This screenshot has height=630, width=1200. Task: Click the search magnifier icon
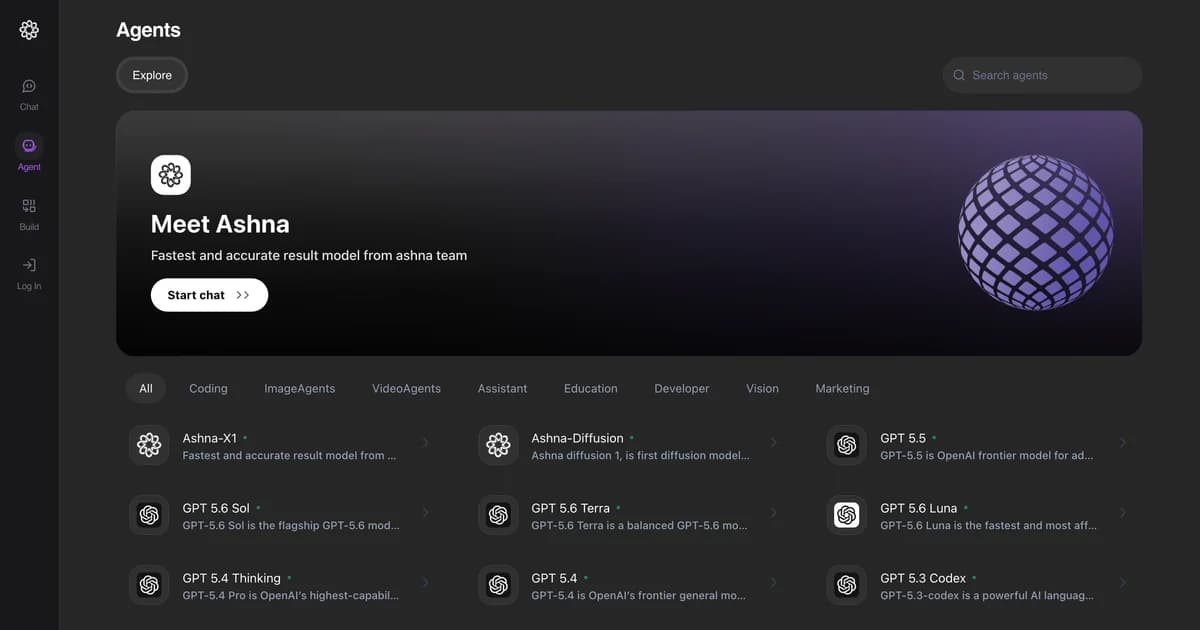click(x=959, y=75)
